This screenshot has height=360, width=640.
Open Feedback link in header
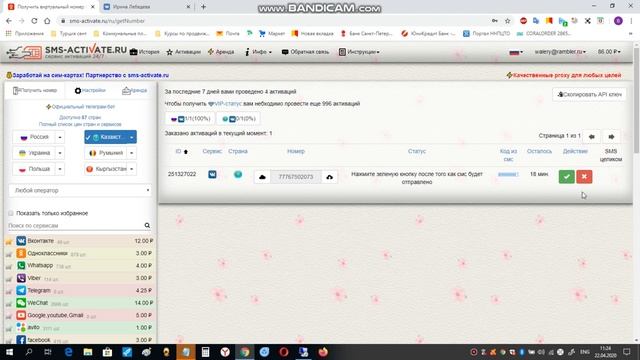coord(305,52)
